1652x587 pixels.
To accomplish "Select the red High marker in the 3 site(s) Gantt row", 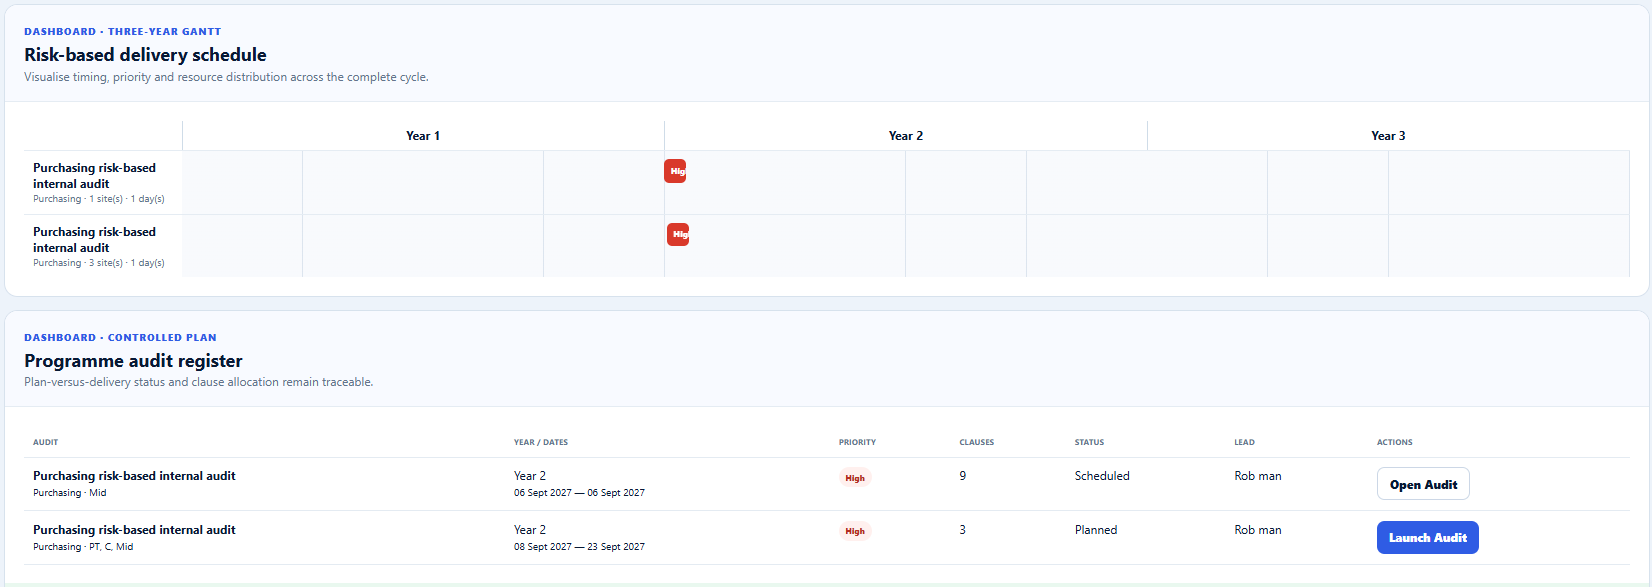I will 678,234.
